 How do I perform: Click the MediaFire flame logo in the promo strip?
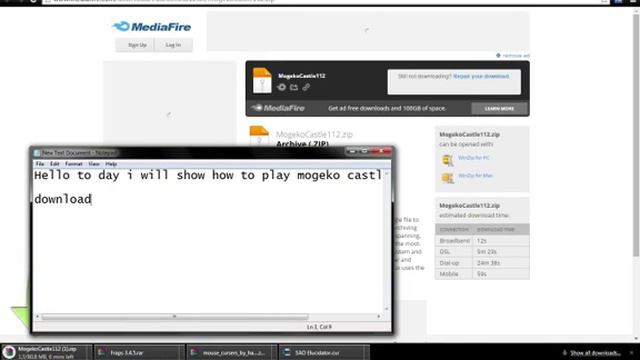click(257, 108)
